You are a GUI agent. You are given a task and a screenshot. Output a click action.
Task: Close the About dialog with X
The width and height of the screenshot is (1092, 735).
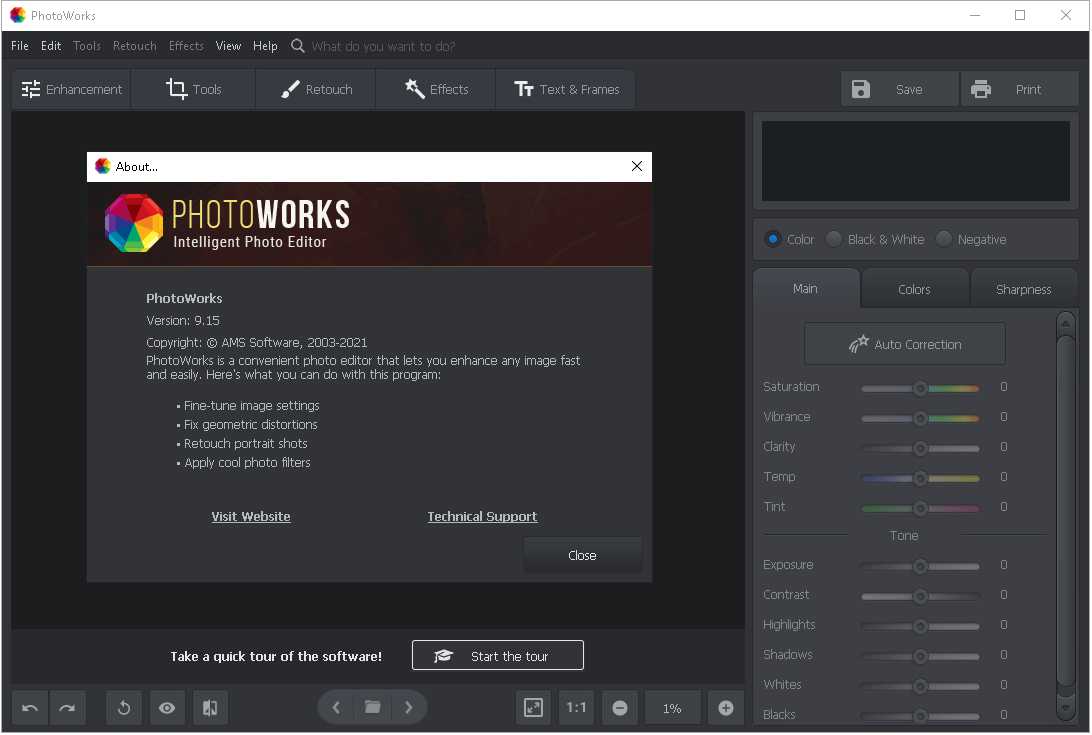637,166
